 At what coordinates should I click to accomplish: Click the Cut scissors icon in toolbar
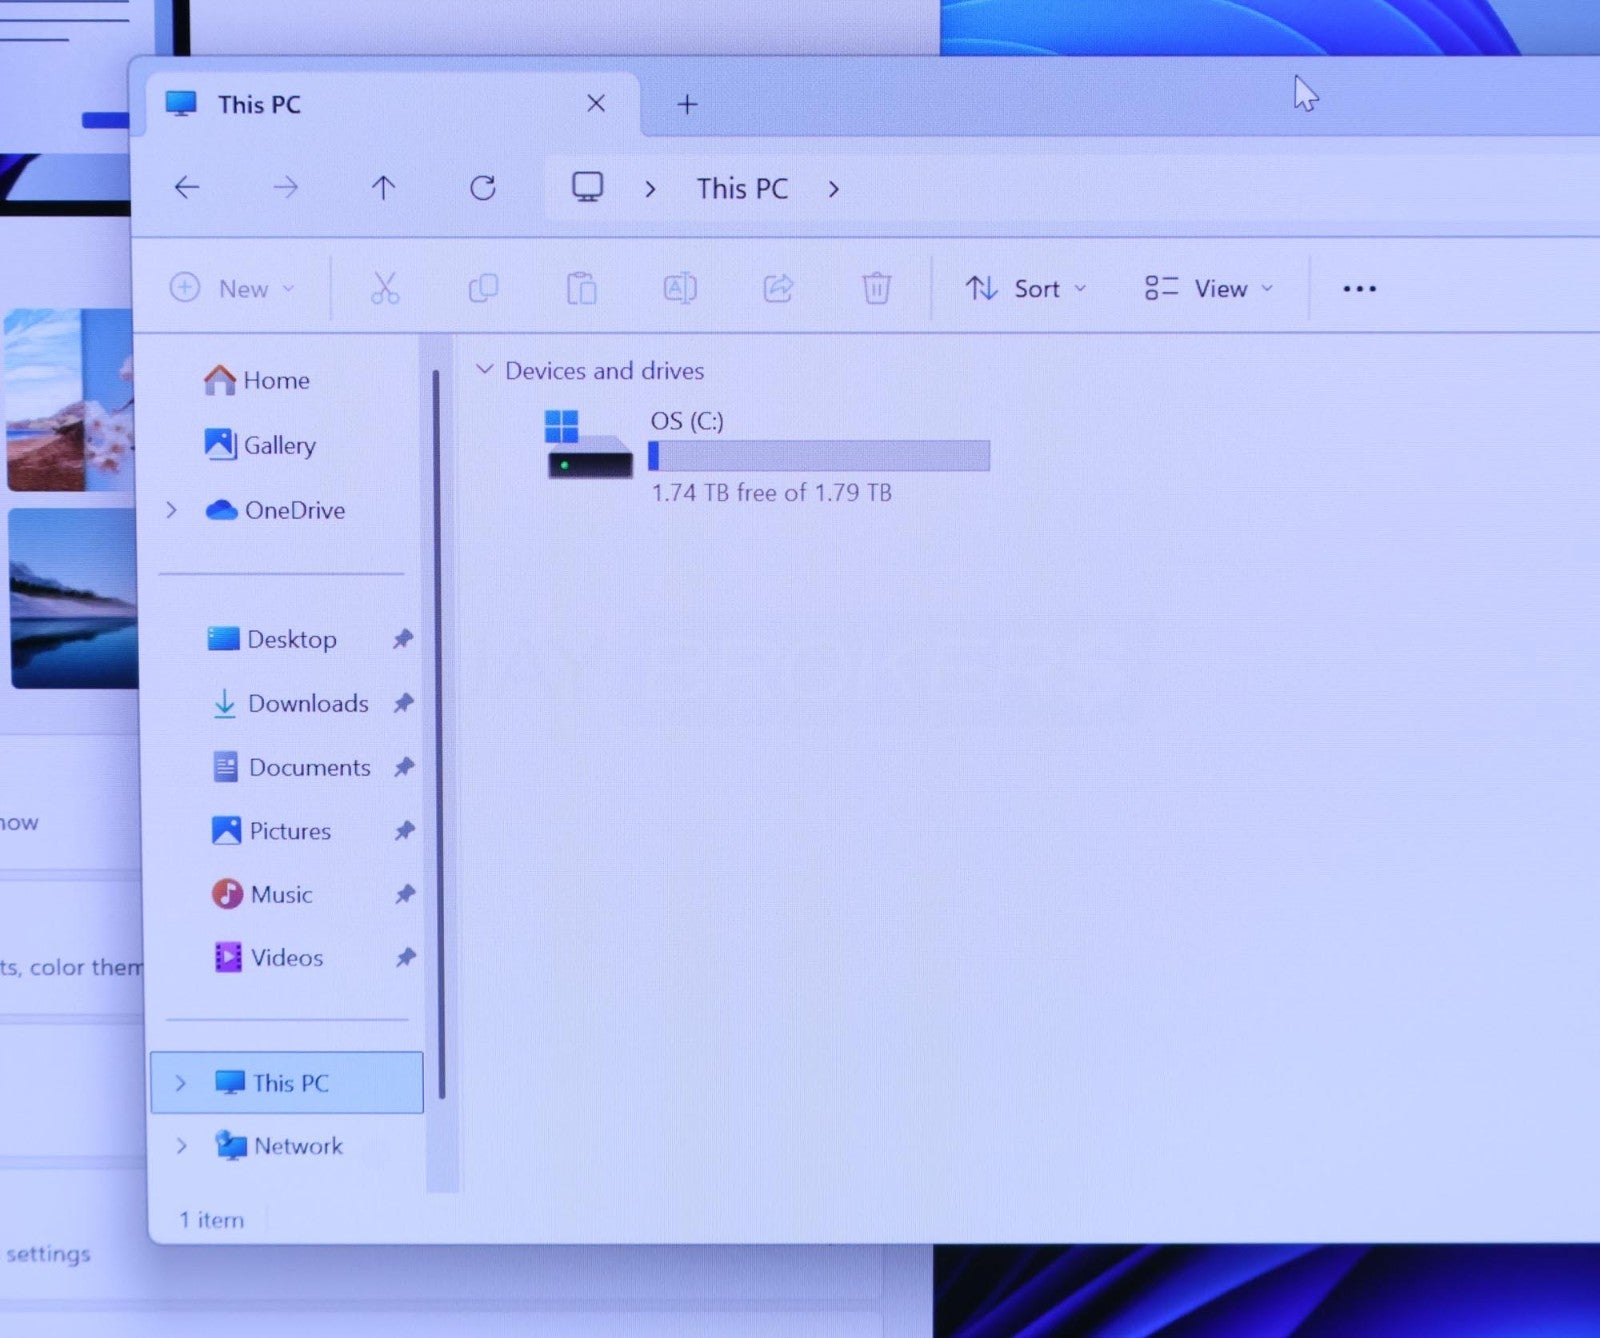(384, 288)
